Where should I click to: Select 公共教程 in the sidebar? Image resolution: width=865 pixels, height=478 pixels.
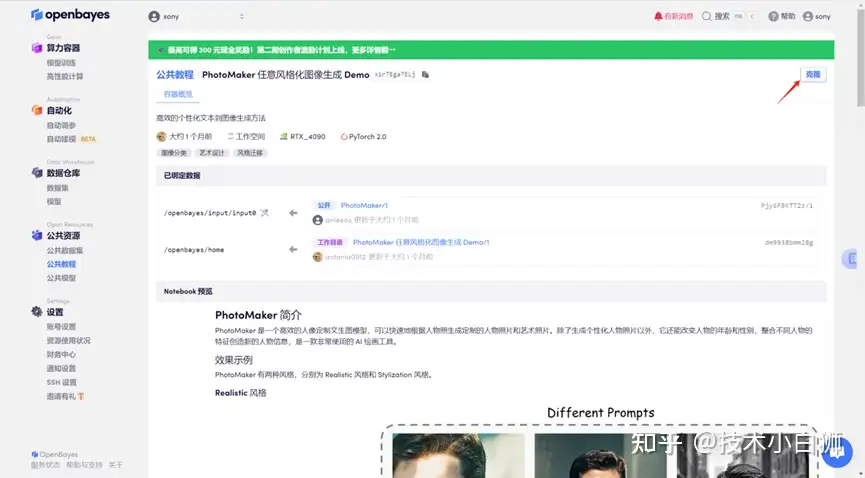(x=61, y=264)
